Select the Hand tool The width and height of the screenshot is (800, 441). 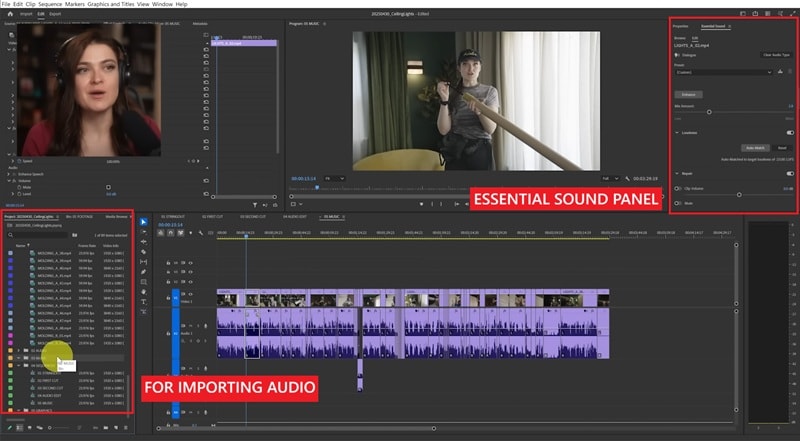[143, 291]
